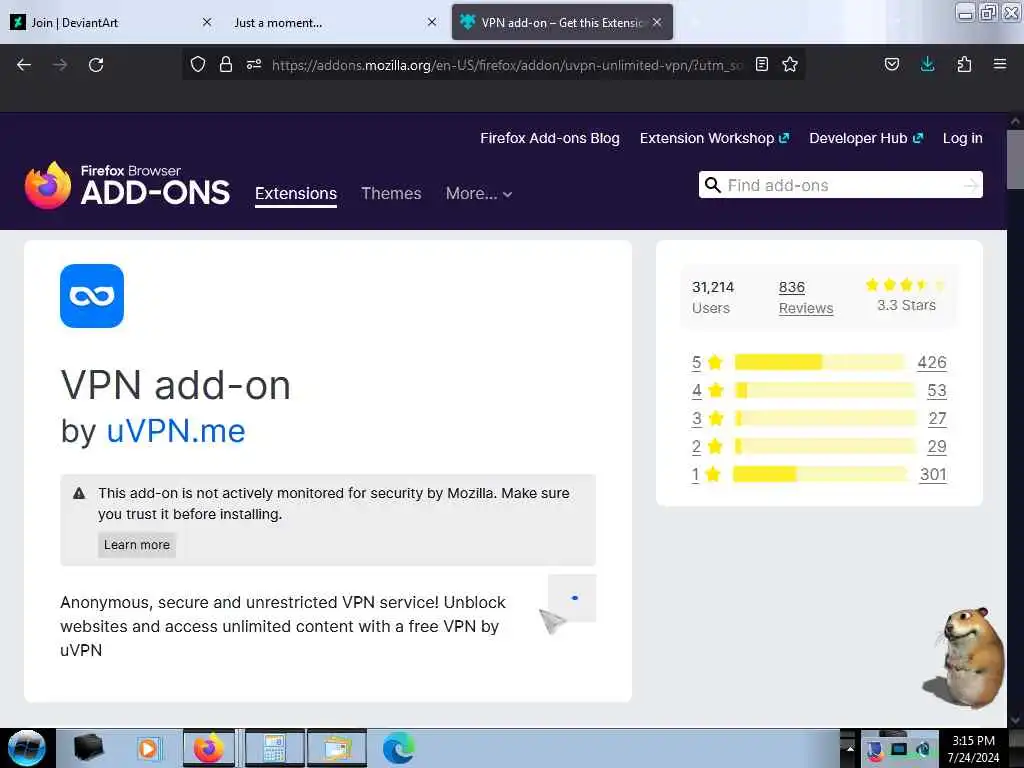Open Save to Pocket icon
Image resolution: width=1024 pixels, height=768 pixels.
tap(891, 64)
